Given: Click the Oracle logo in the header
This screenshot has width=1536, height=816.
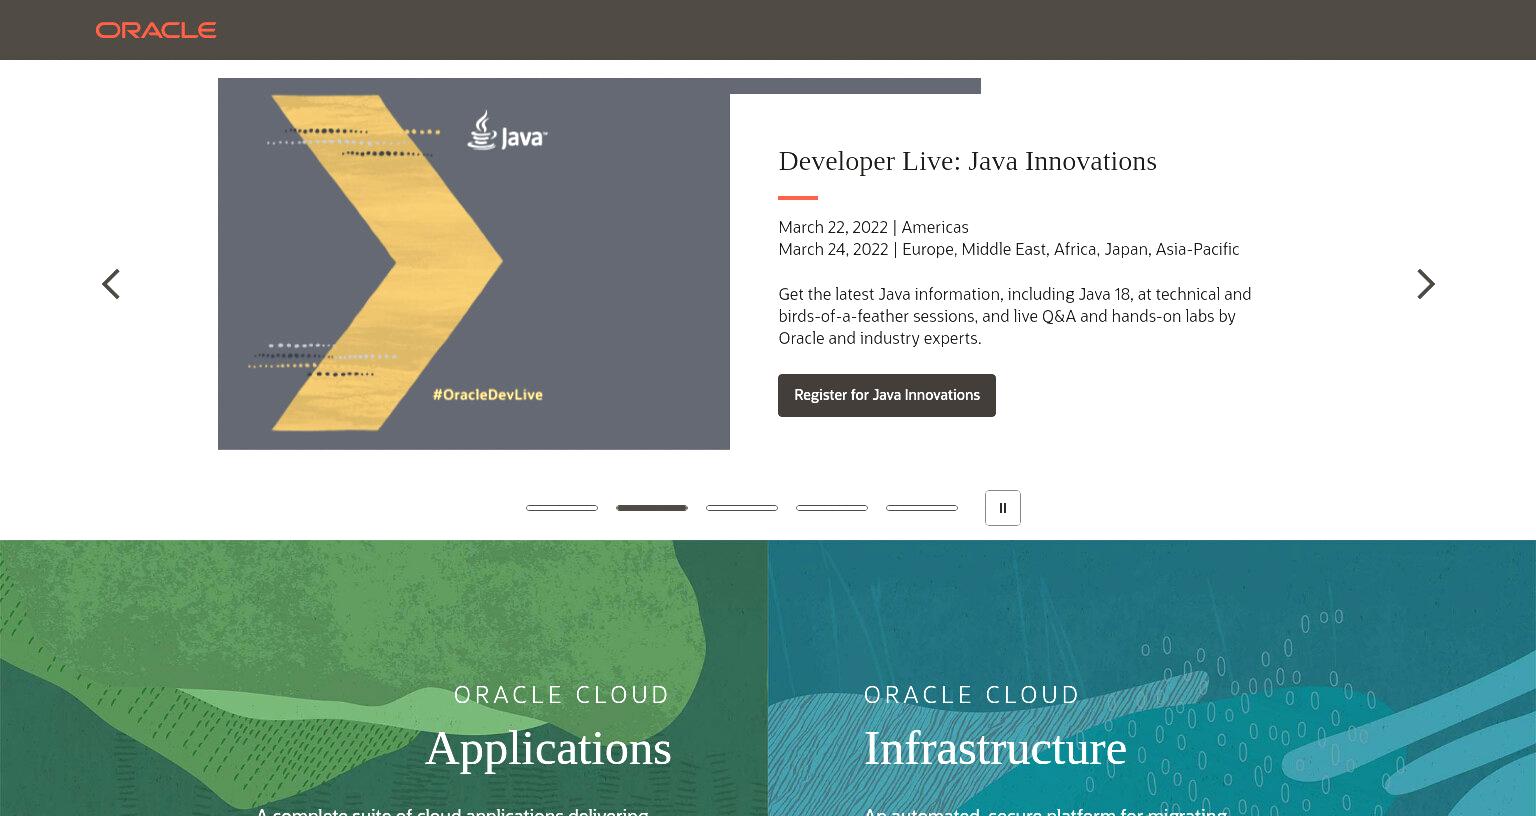Looking at the screenshot, I should (156, 30).
